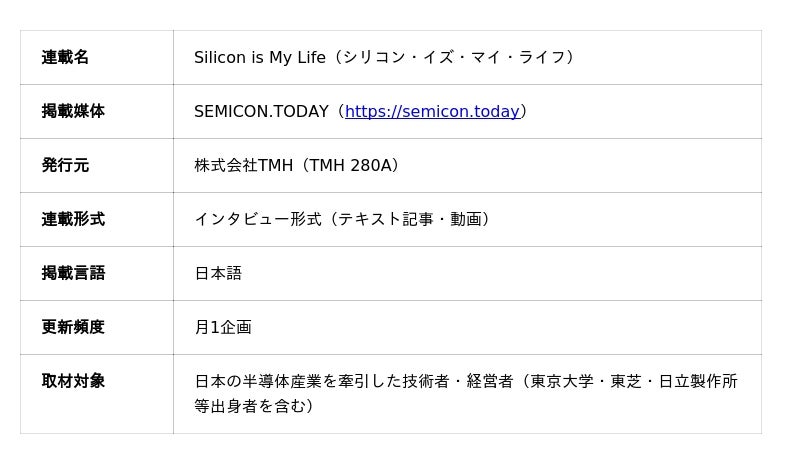
Task: Click the 掲載媒体 row label
Action: click(x=73, y=112)
